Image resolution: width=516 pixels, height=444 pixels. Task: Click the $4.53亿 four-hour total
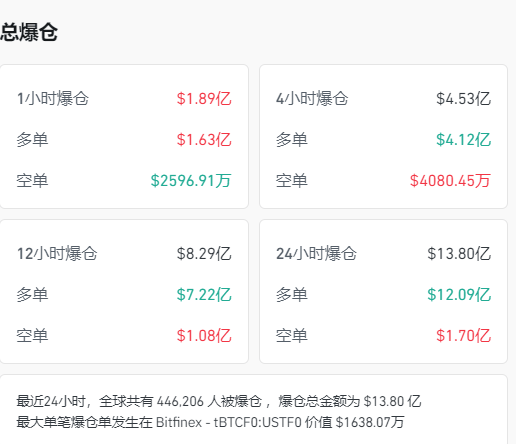(463, 99)
